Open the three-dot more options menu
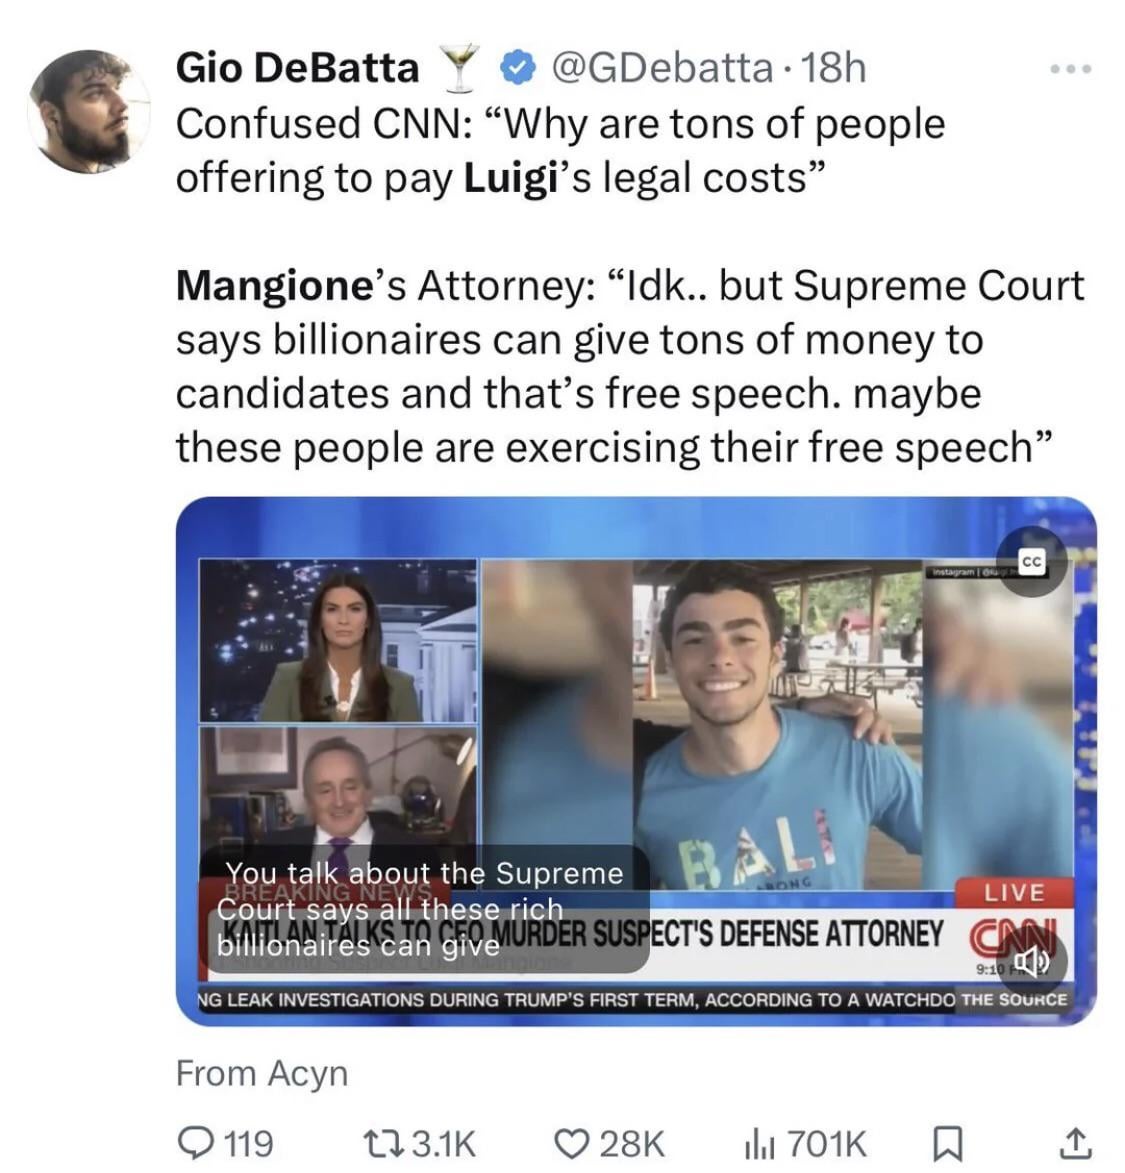 (1072, 69)
